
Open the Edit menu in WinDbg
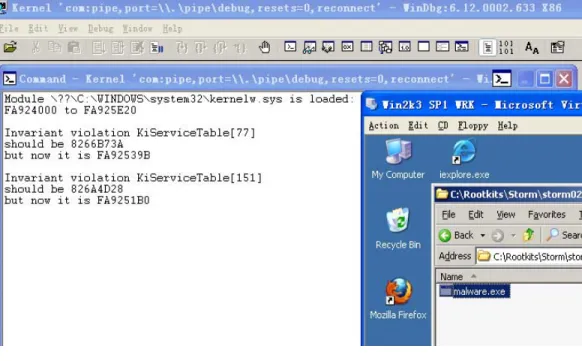click(x=38, y=29)
